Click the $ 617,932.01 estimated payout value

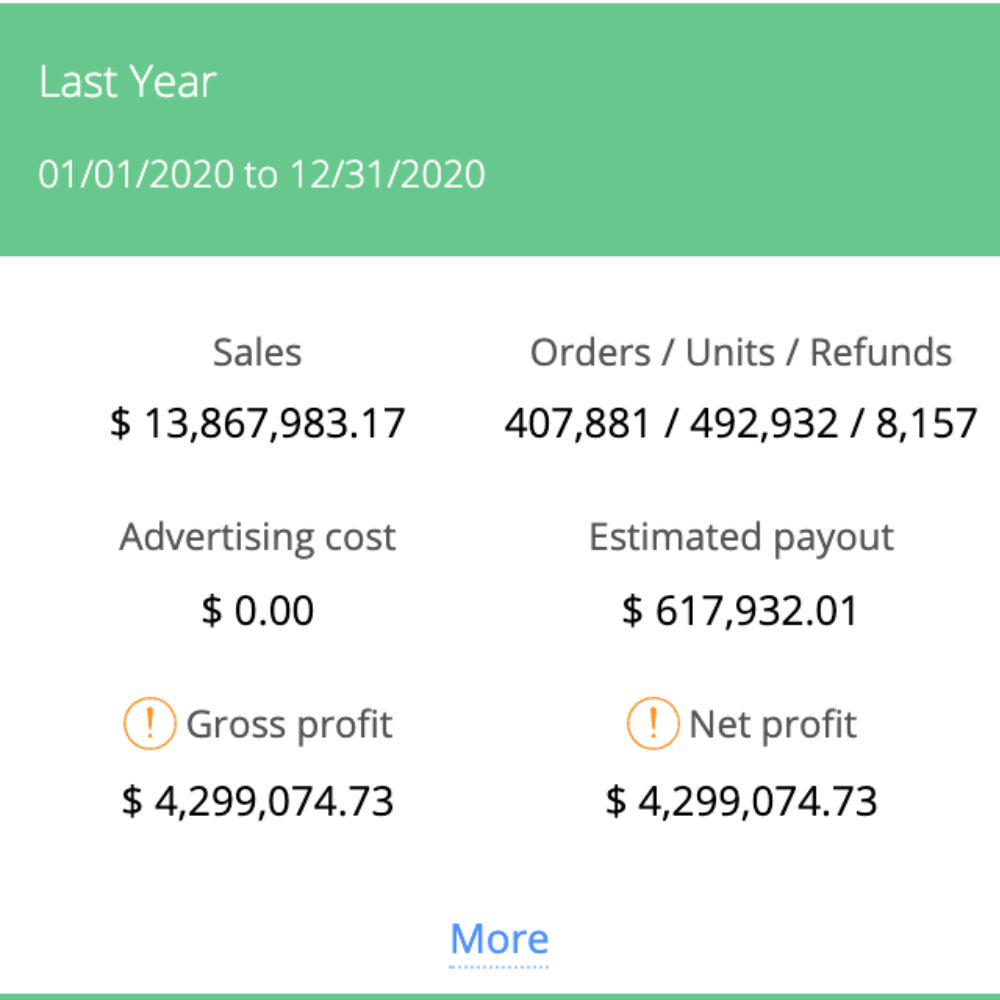click(741, 610)
